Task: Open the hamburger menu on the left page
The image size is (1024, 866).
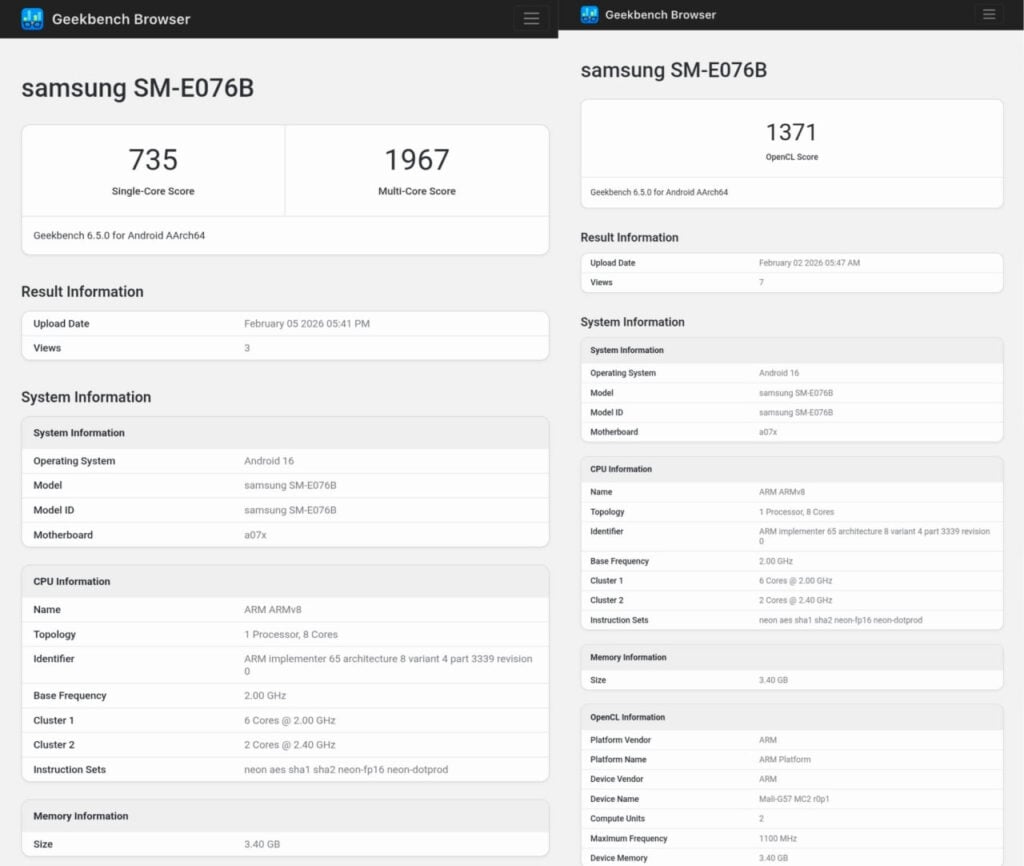Action: (531, 18)
